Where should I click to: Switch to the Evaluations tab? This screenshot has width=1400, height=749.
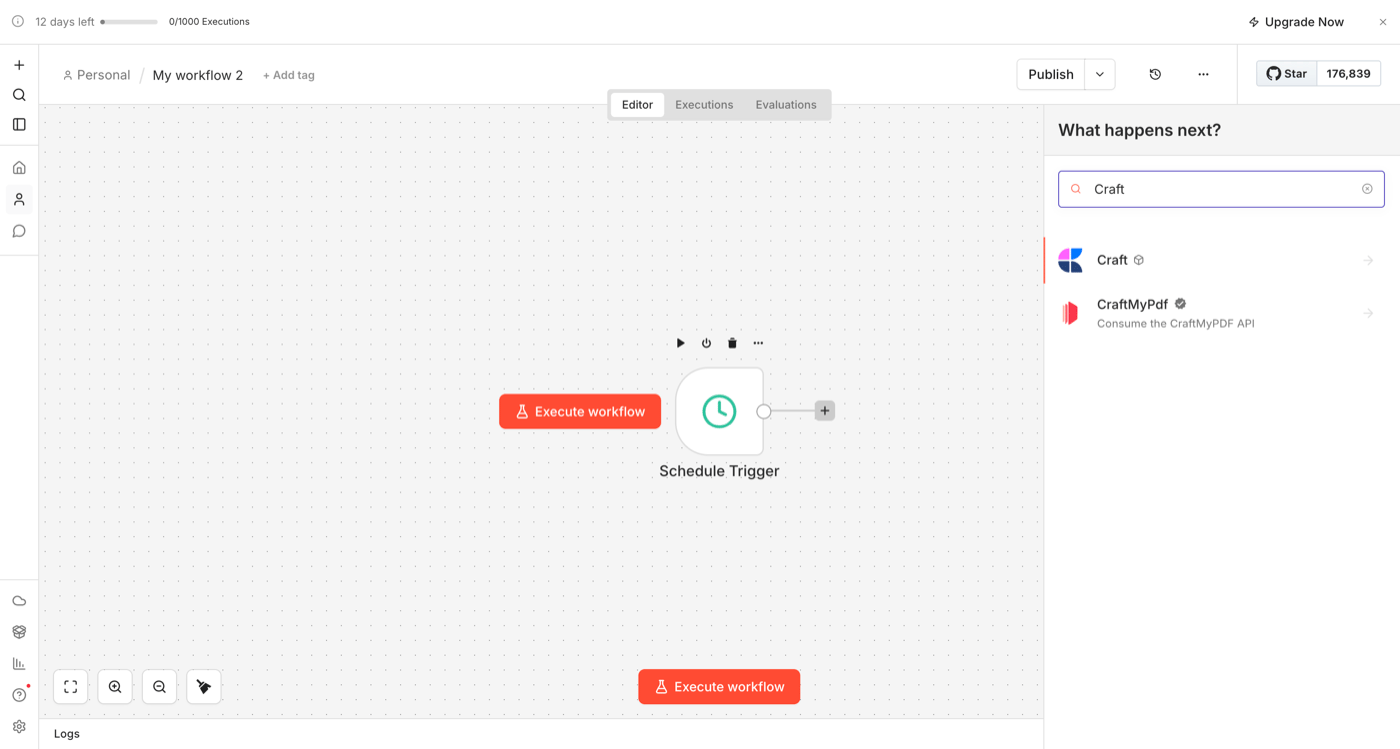[786, 105]
